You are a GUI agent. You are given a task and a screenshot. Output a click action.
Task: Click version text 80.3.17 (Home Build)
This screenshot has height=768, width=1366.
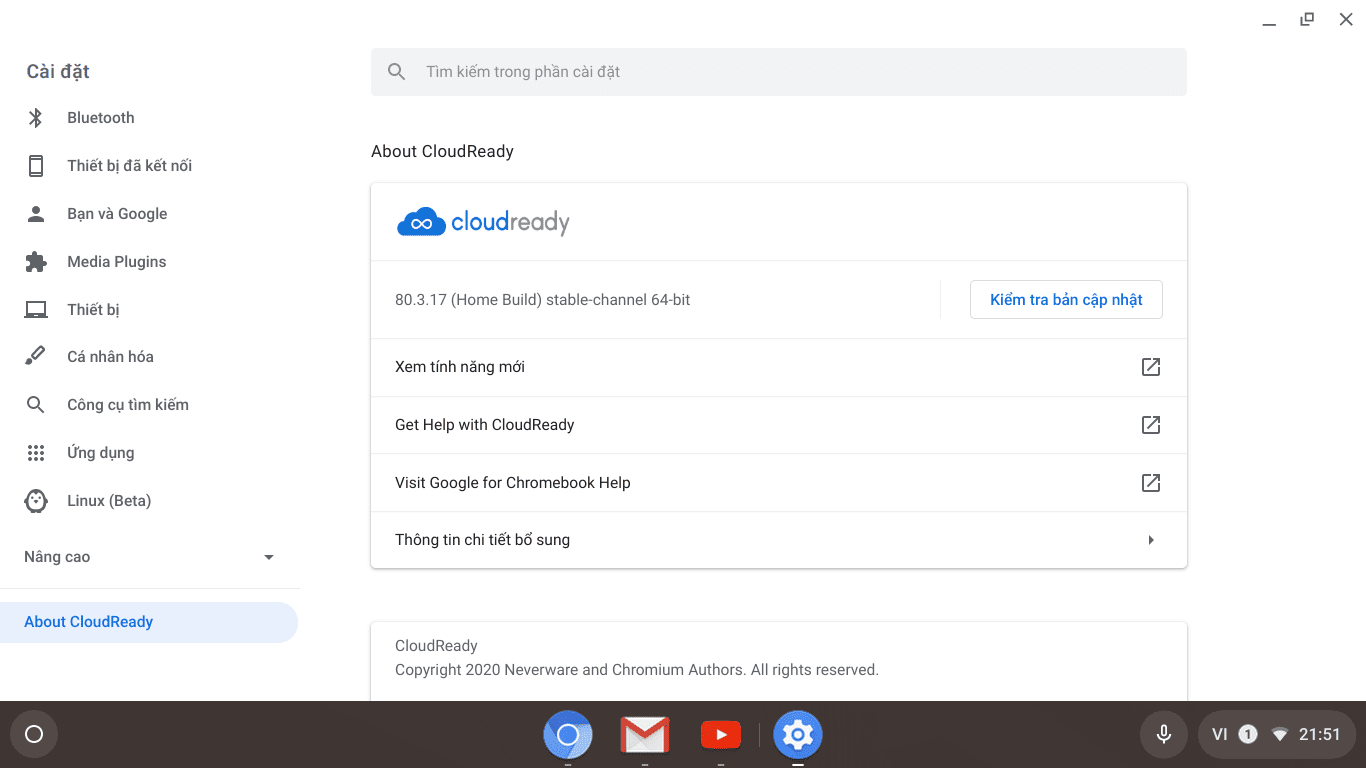543,300
